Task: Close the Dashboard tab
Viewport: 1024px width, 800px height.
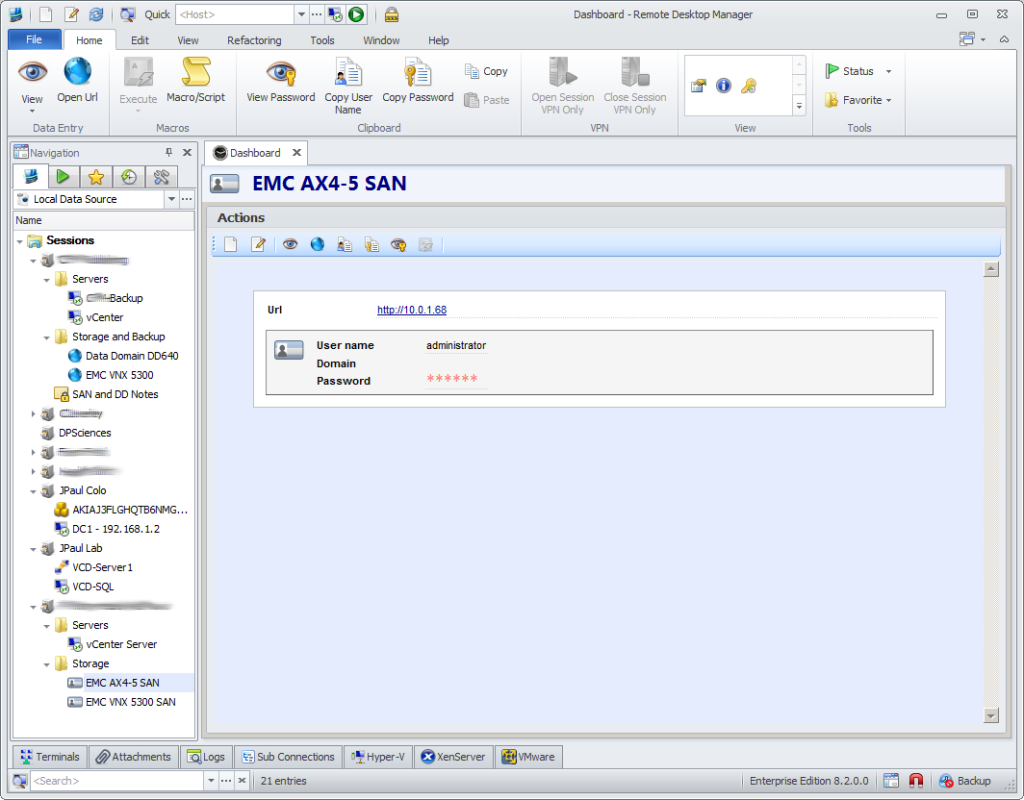Action: pyautogui.click(x=296, y=153)
